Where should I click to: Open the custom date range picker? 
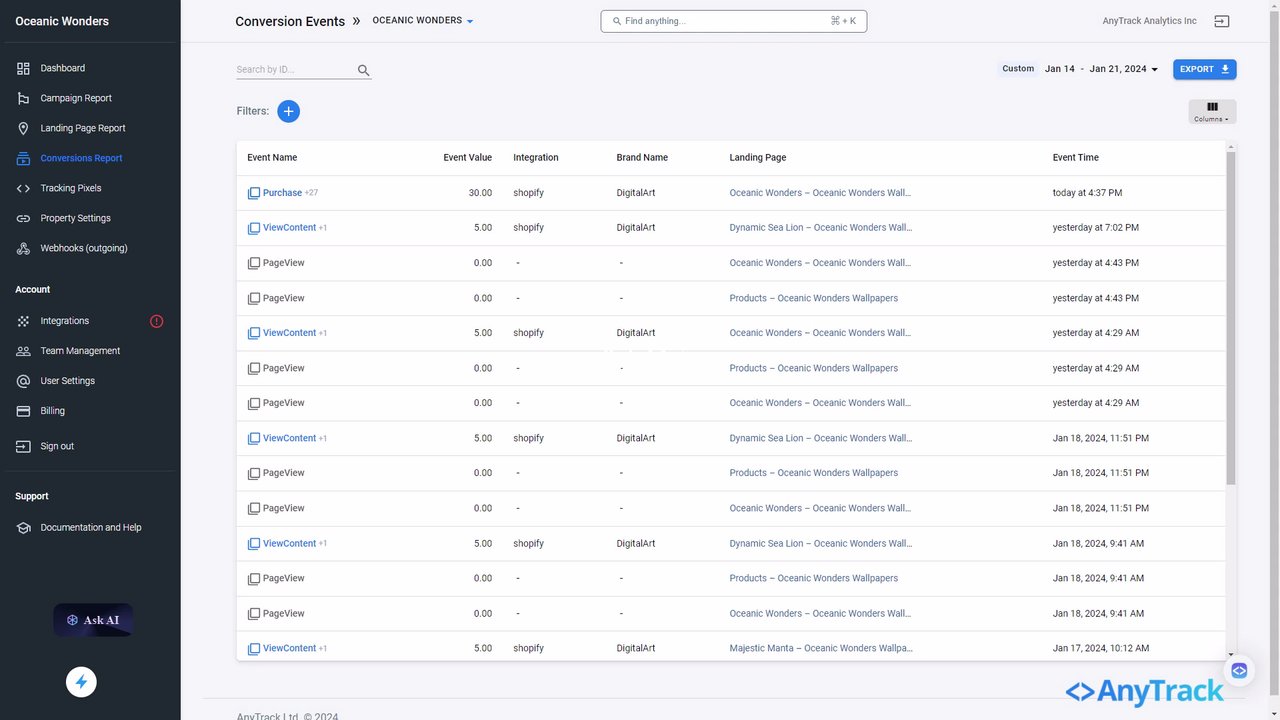click(1100, 69)
